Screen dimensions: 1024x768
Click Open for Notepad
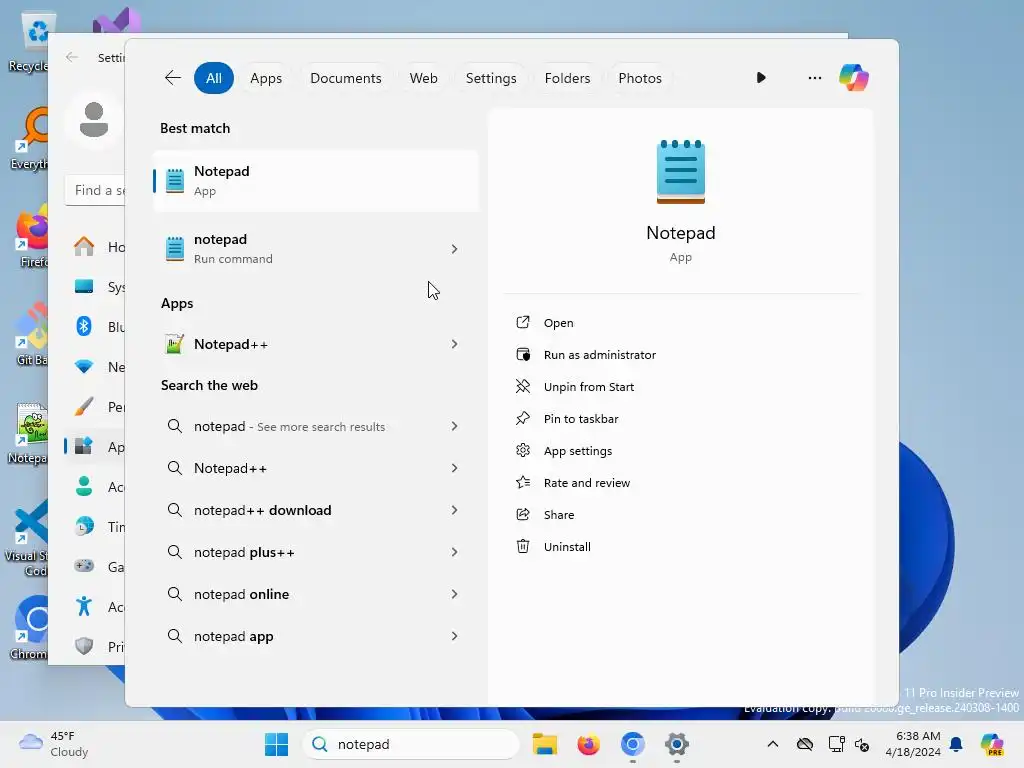click(558, 323)
